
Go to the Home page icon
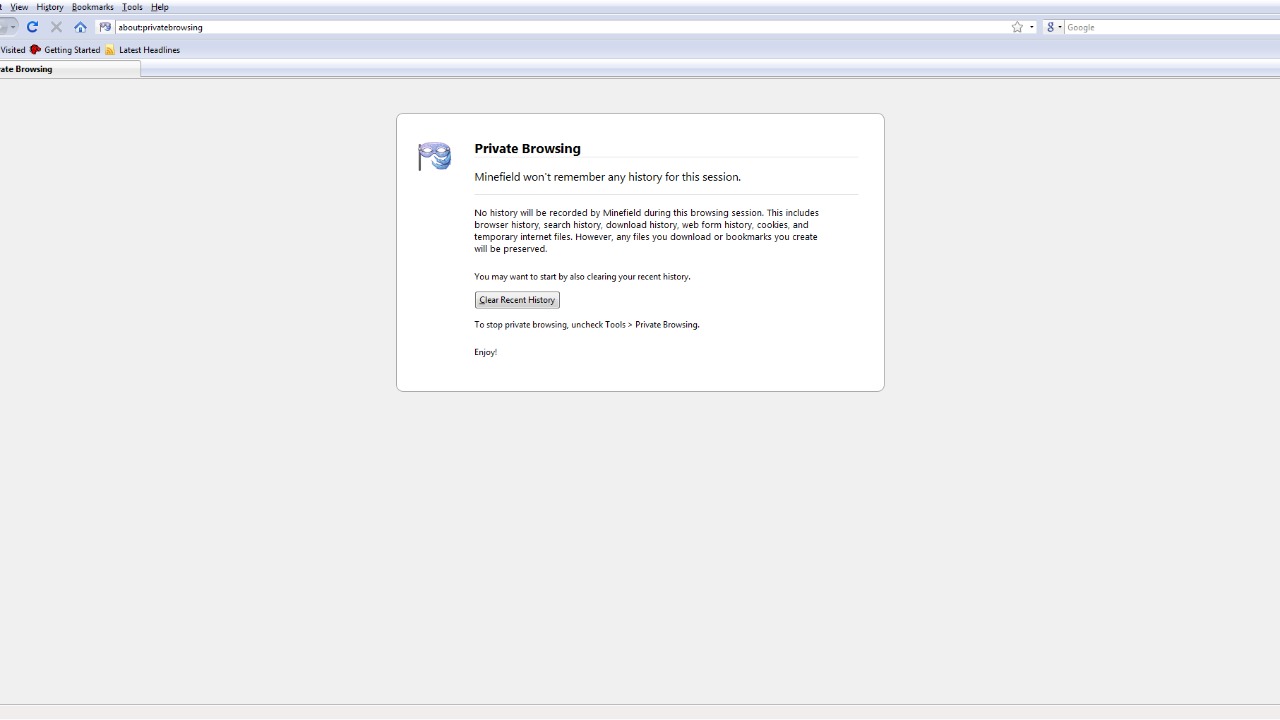tap(80, 27)
